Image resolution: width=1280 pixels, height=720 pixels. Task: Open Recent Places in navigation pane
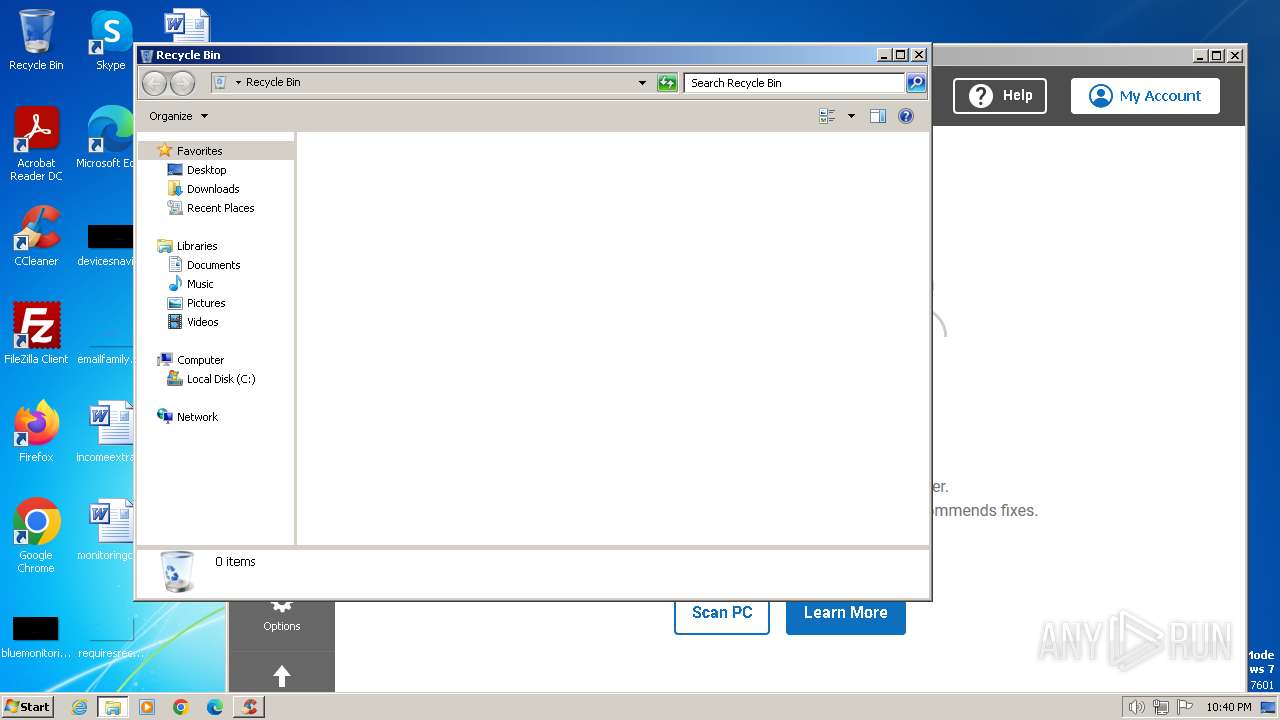pyautogui.click(x=220, y=208)
